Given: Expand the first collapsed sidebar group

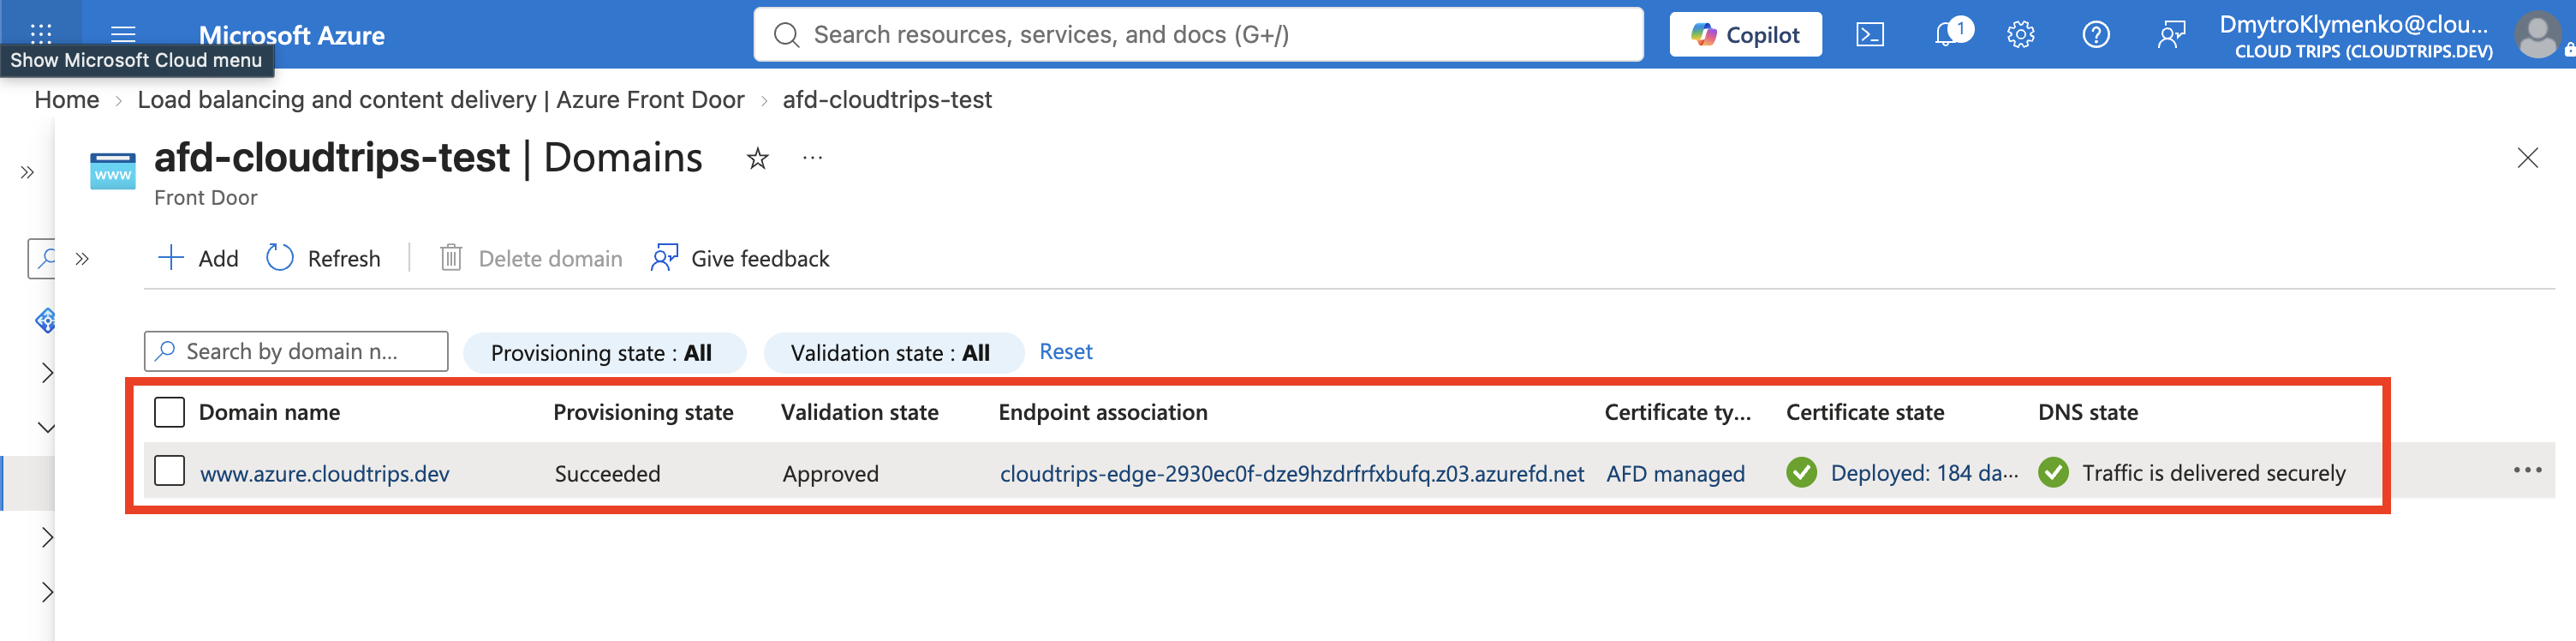Looking at the screenshot, I should pyautogui.click(x=46, y=373).
